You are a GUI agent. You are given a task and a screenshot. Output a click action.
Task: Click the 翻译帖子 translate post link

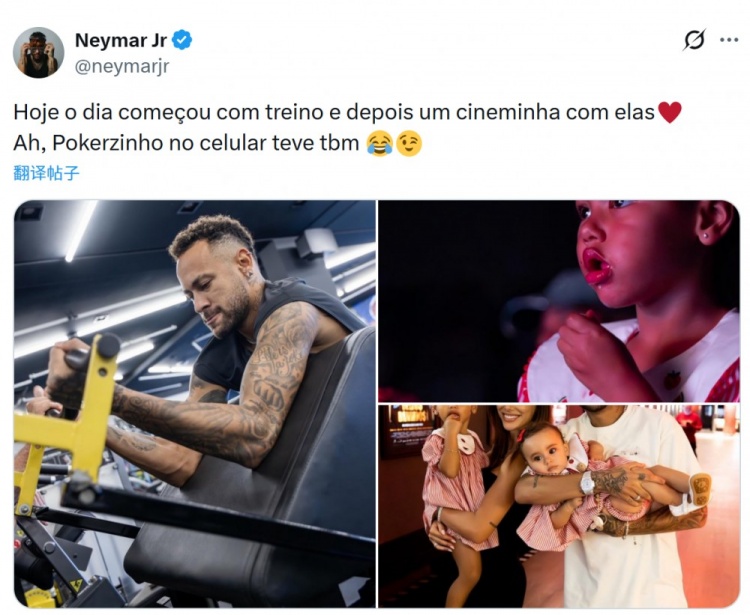pos(46,173)
